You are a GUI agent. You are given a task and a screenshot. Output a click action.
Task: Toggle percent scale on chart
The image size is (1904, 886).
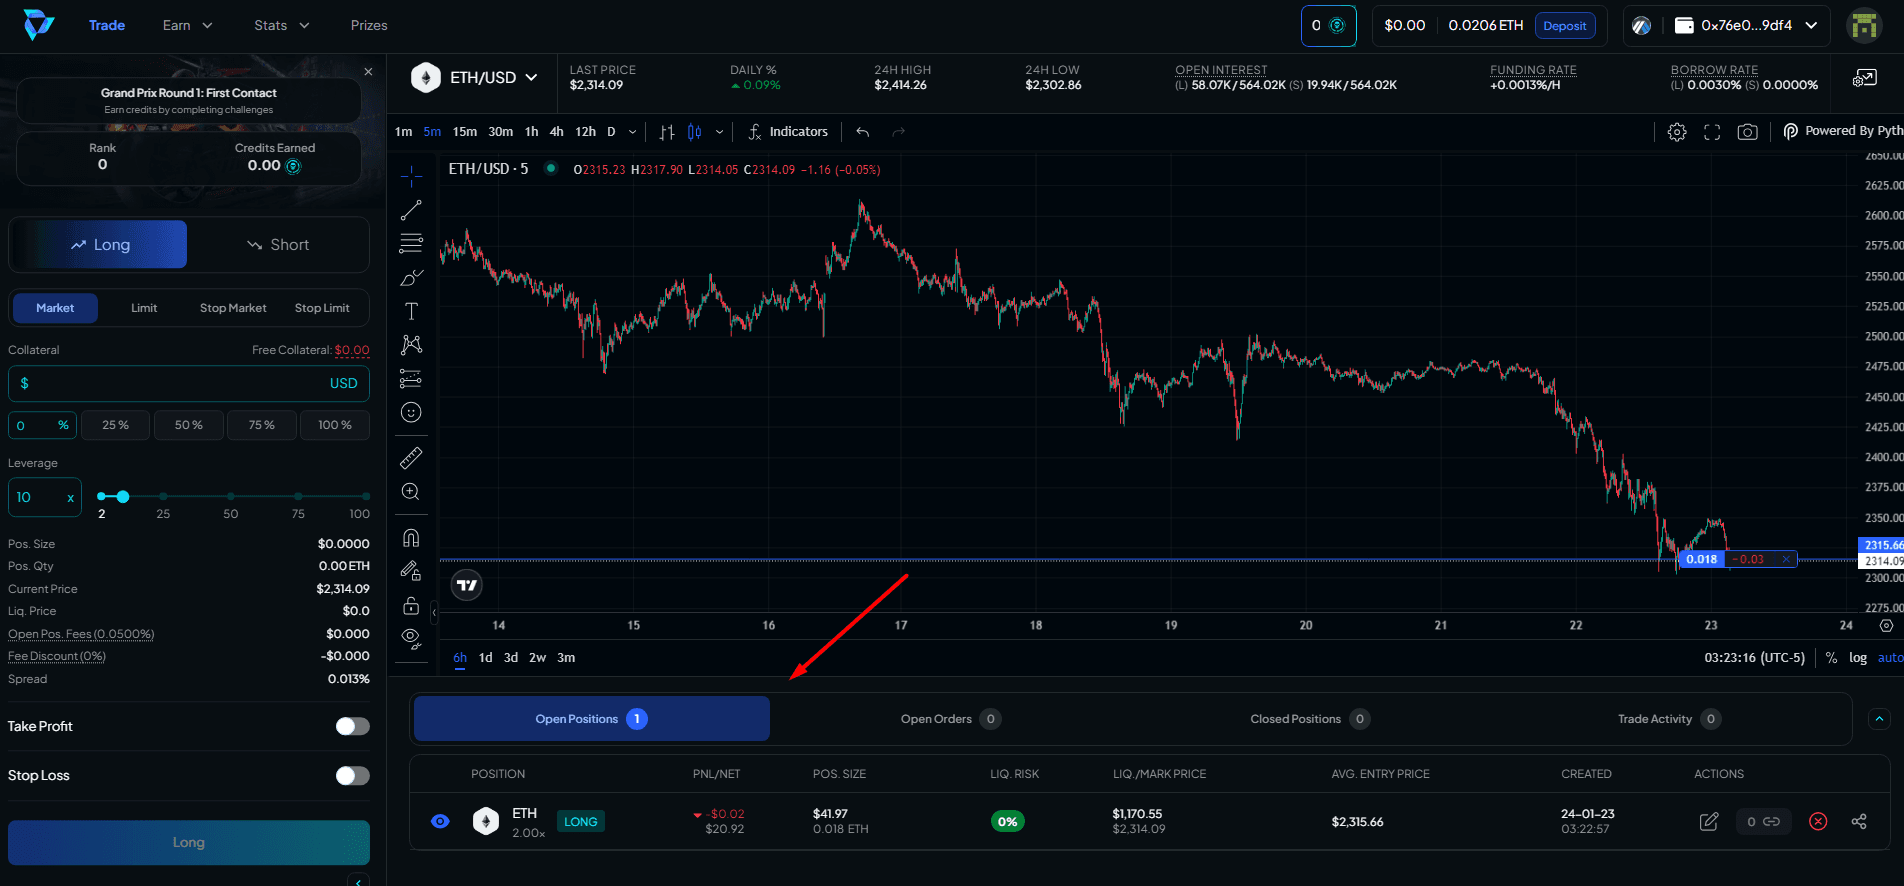click(1831, 658)
